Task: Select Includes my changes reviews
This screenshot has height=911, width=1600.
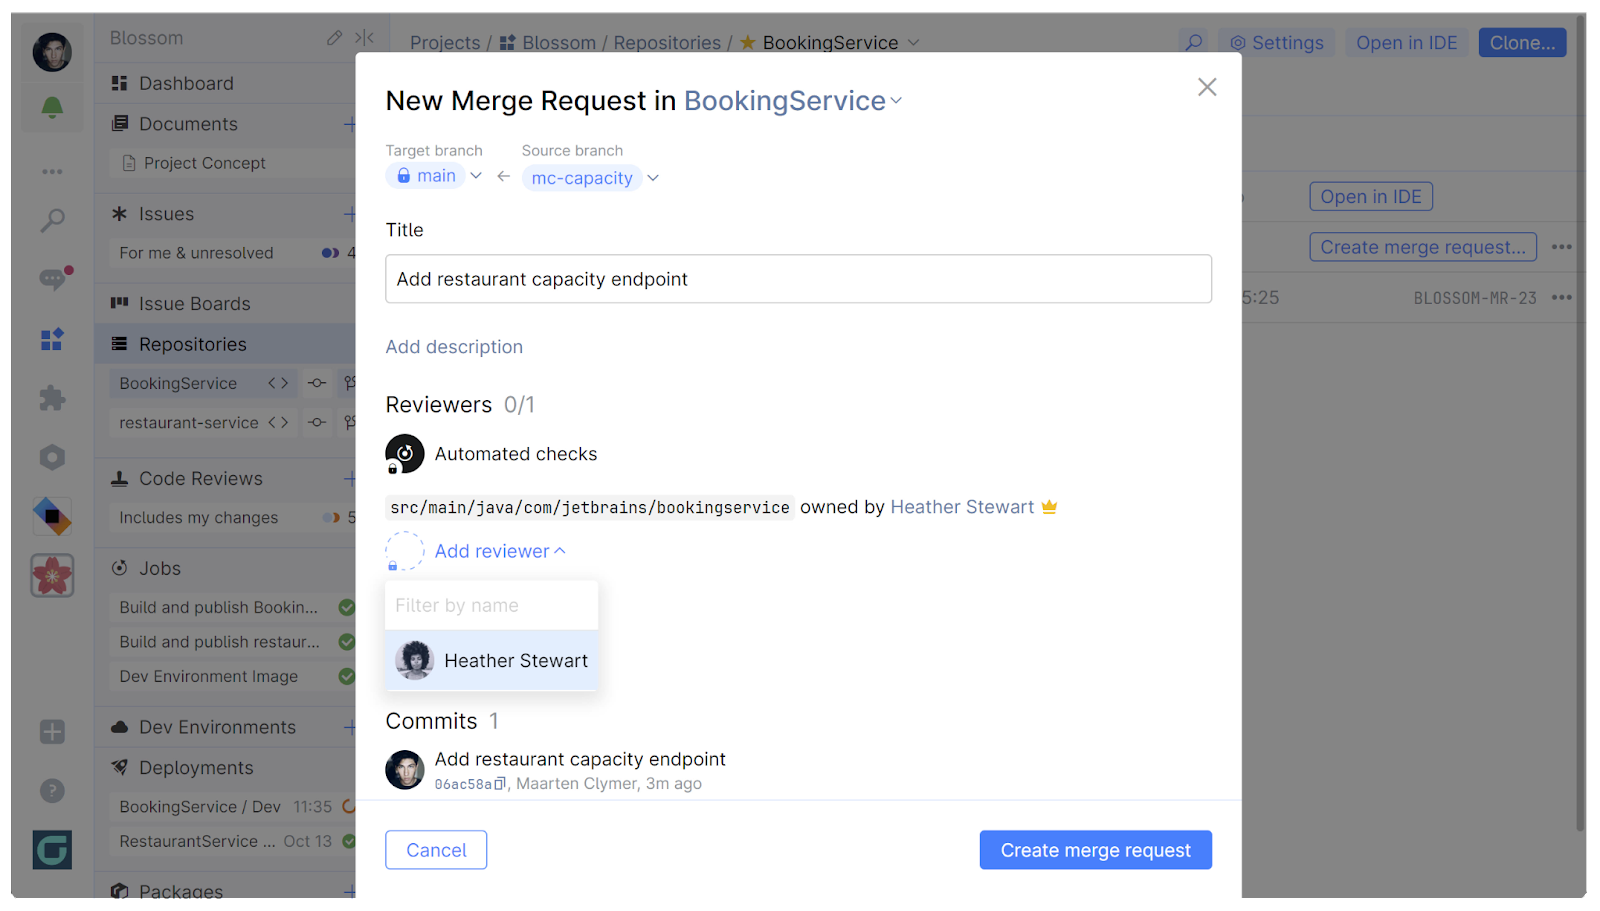Action: (198, 518)
